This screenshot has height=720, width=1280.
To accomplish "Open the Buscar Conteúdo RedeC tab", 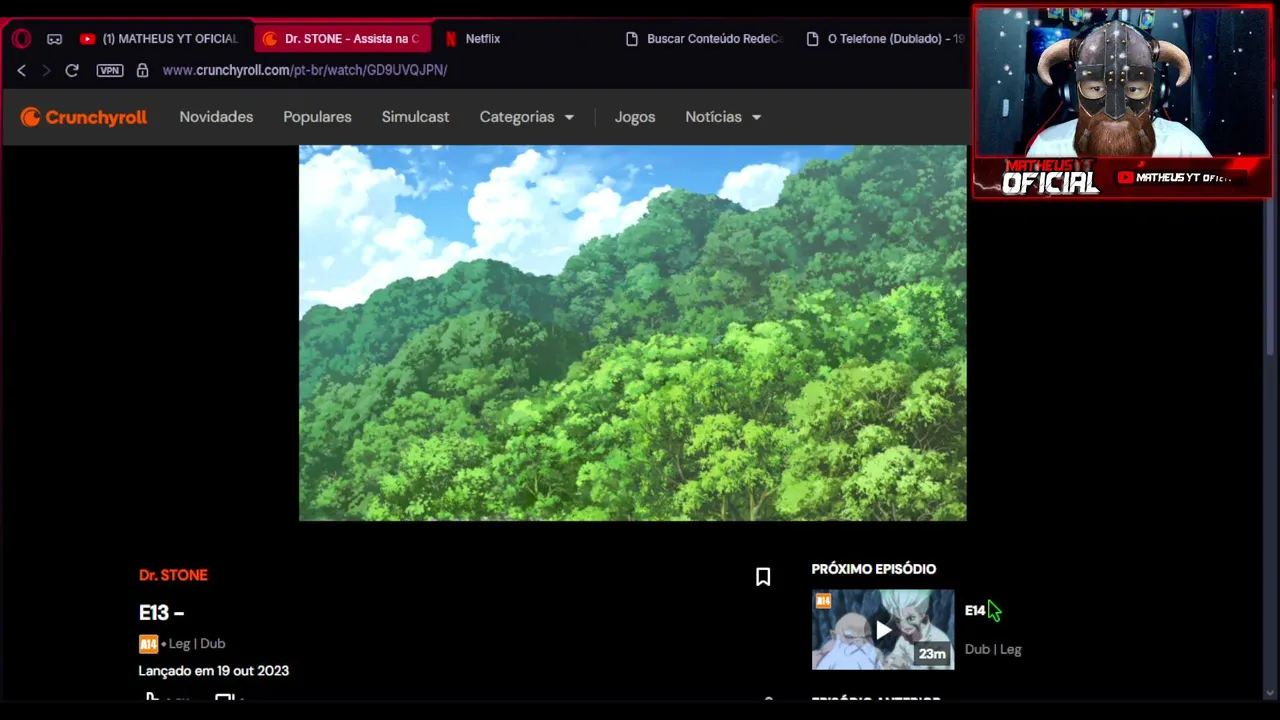I will pyautogui.click(x=704, y=39).
